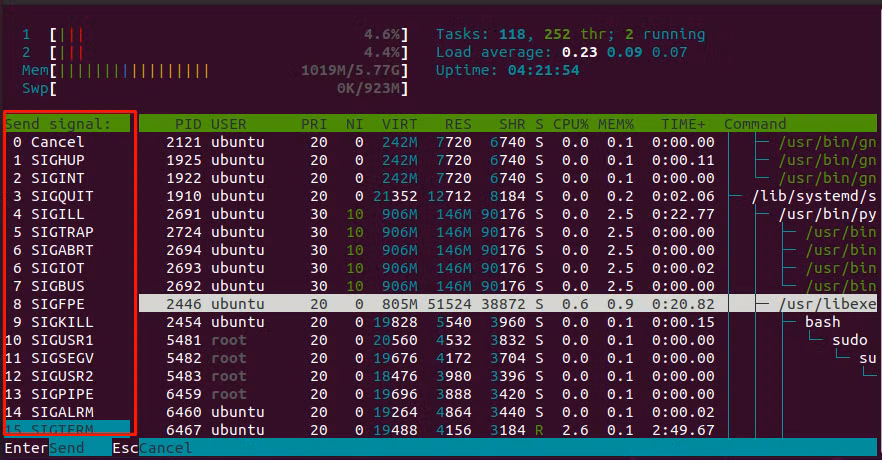The image size is (882, 460).
Task: Select process row with PID 2121
Action: click(508, 142)
